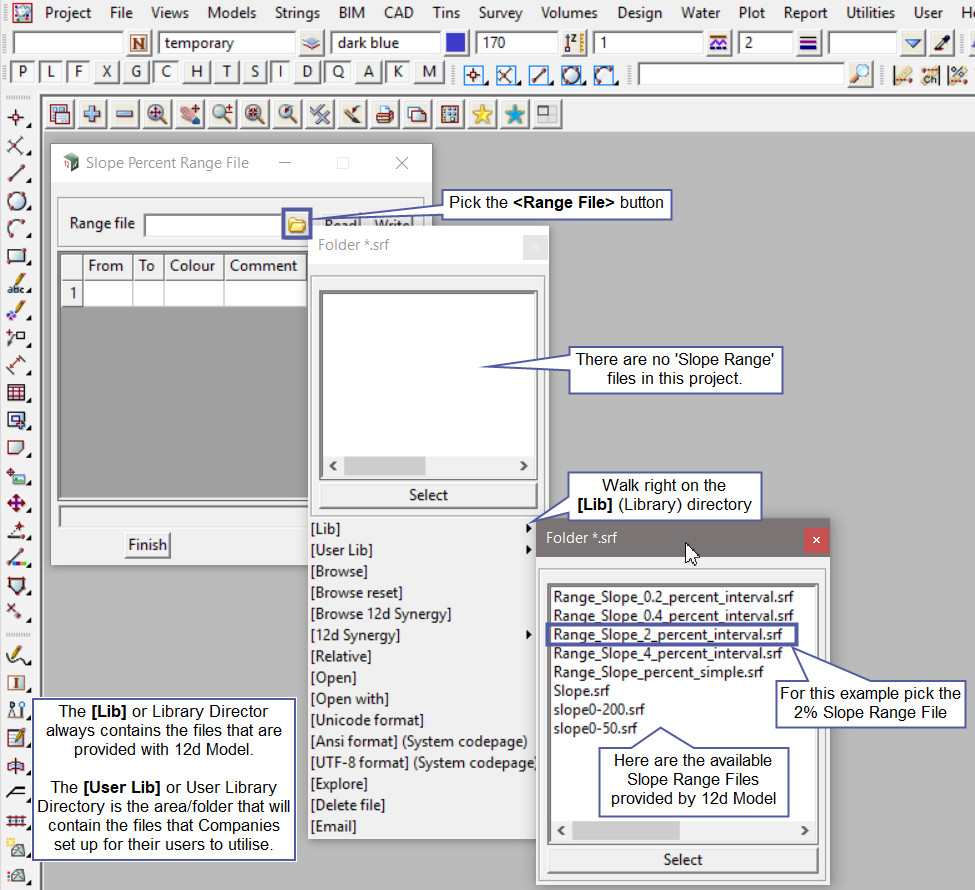Select Range_Slope_2_percent_interval.srf file
975x890 pixels.
click(669, 635)
